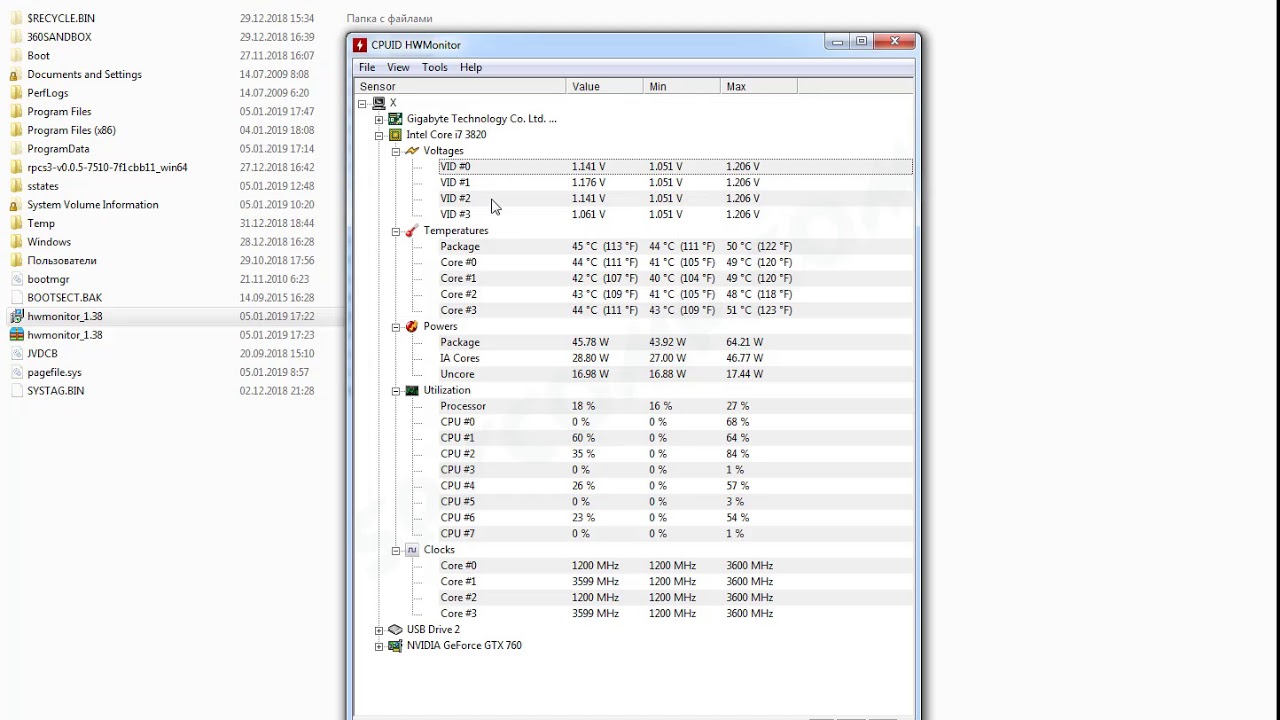Click the SYSTAG.BIN file icon

[x=16, y=390]
